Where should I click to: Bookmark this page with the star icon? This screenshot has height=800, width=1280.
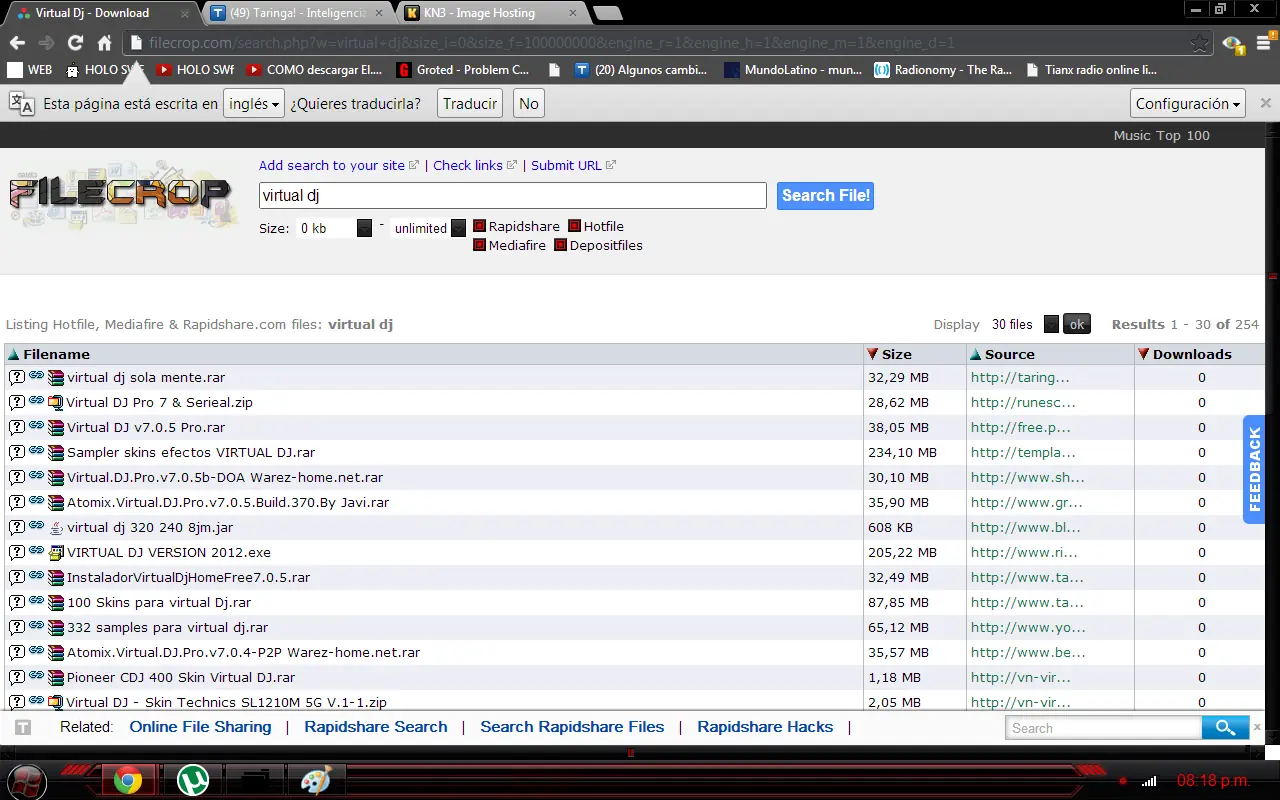tap(1199, 43)
